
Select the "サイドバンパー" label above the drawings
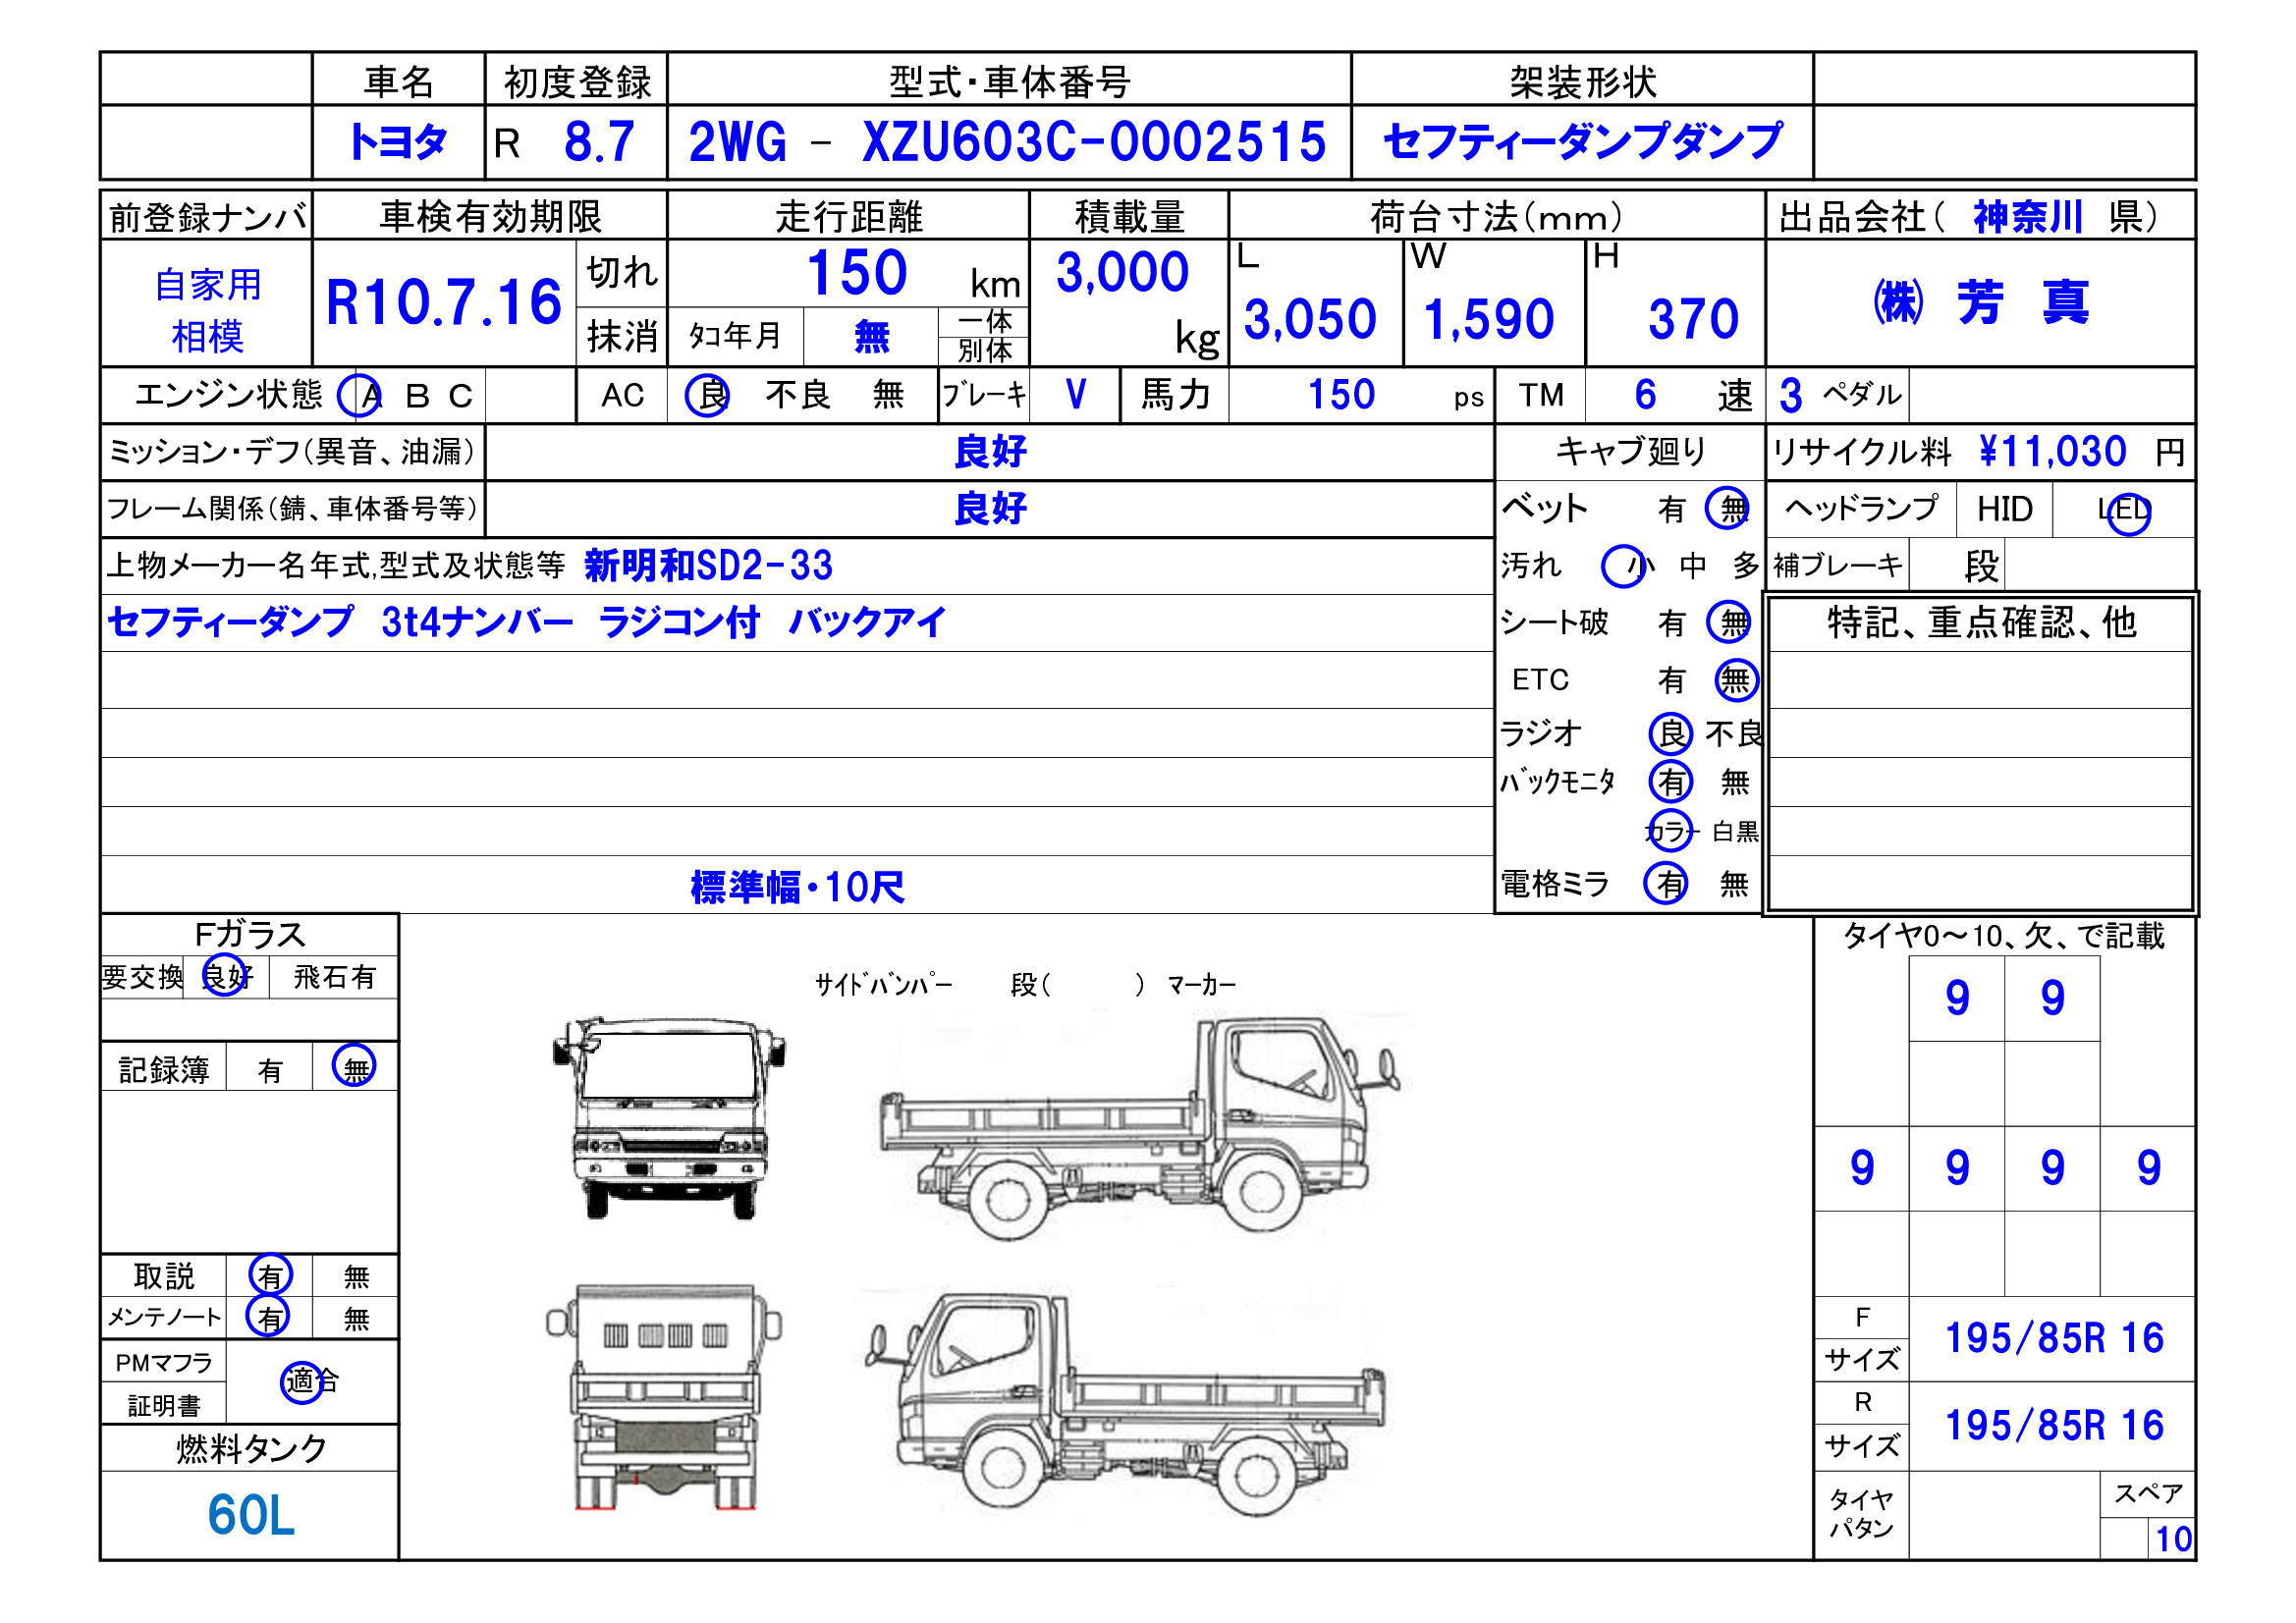[x=884, y=985]
